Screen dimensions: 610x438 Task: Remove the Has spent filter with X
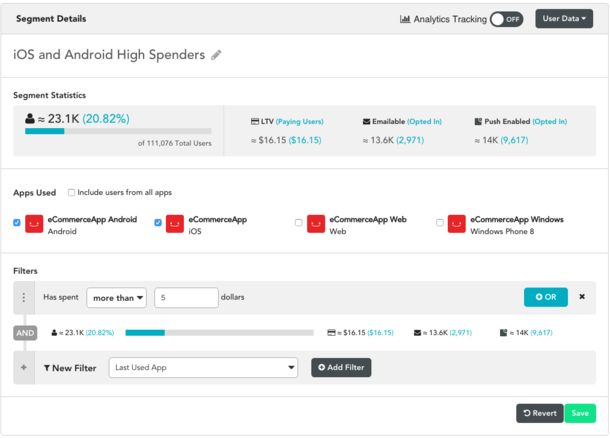tap(582, 297)
